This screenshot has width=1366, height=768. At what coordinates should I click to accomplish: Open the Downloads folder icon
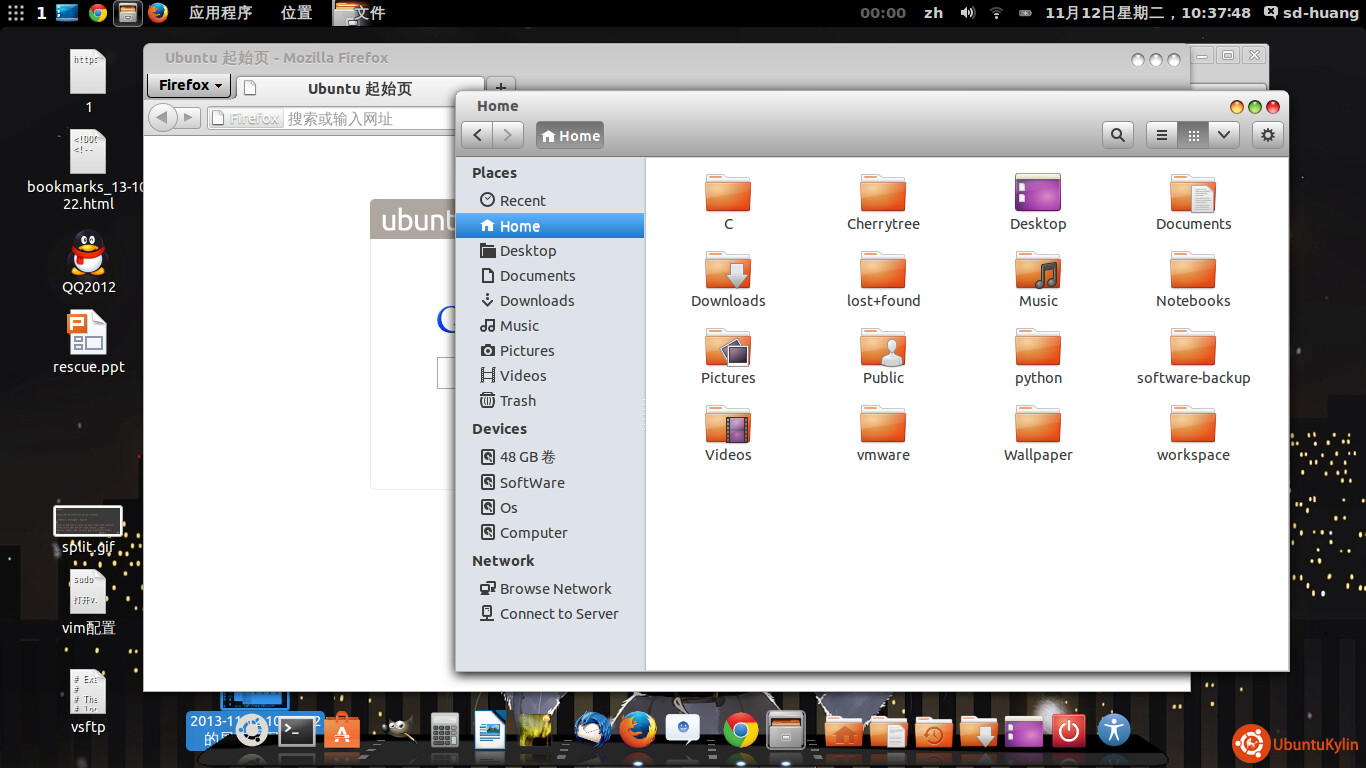(x=728, y=271)
